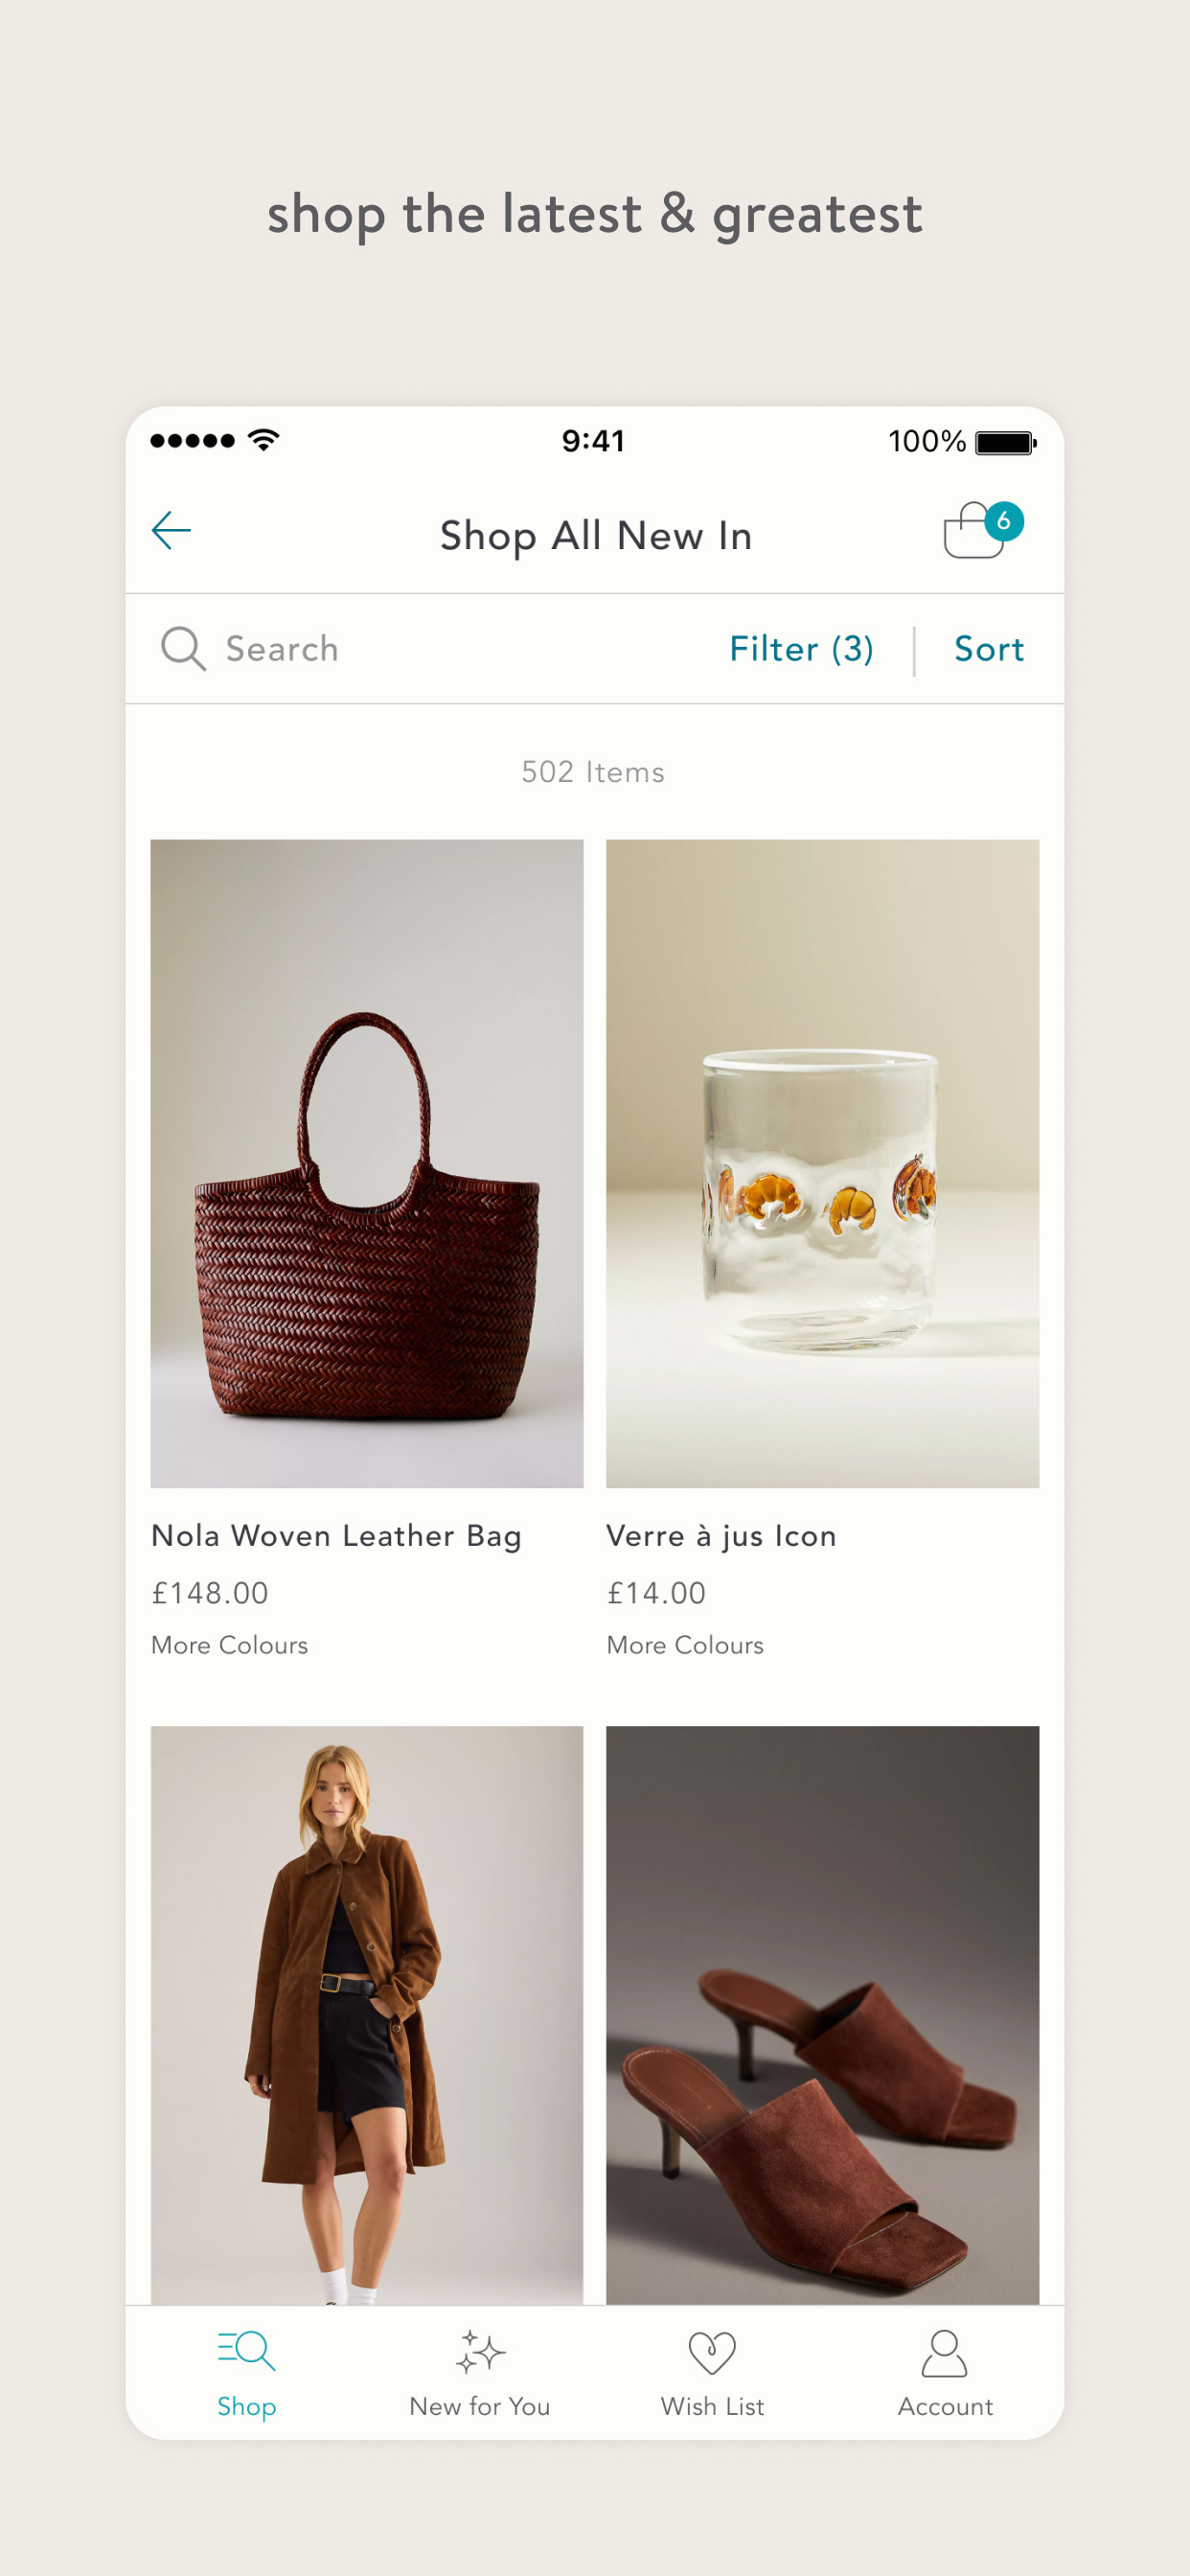Tap the basket count badge showing 6
1190x2576 pixels.
[1003, 521]
